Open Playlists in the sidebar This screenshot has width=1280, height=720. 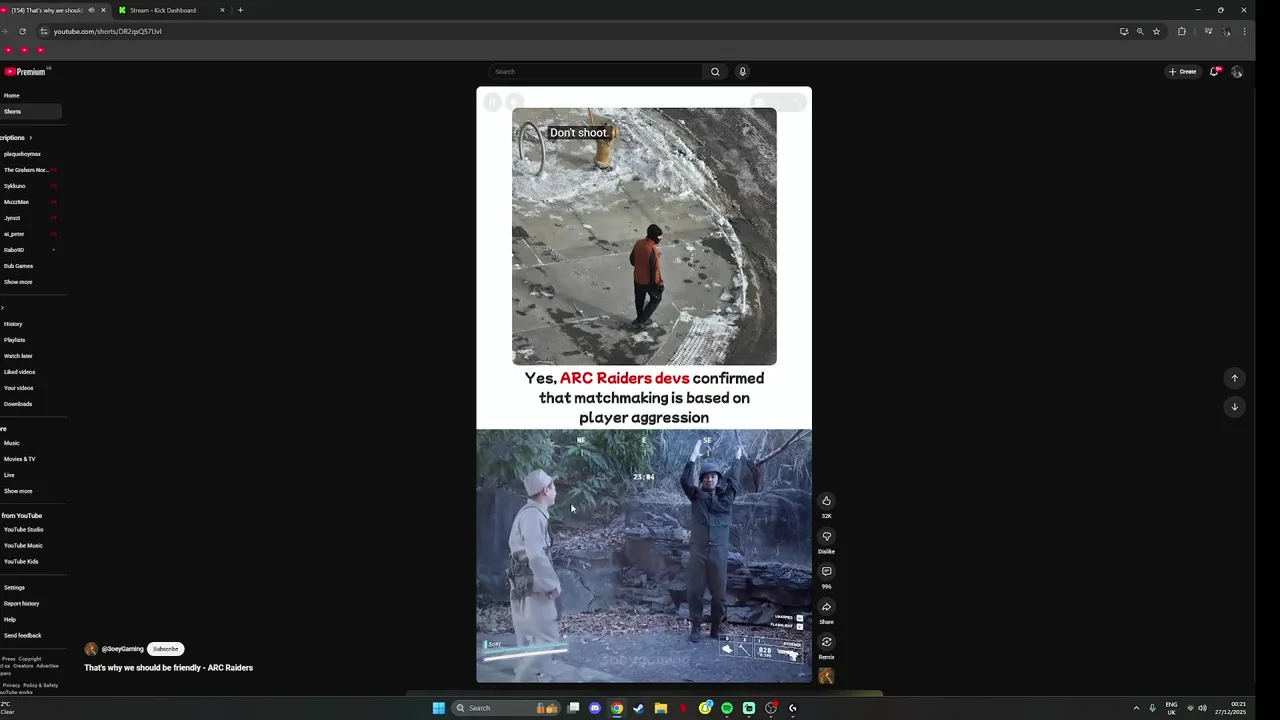(x=14, y=340)
